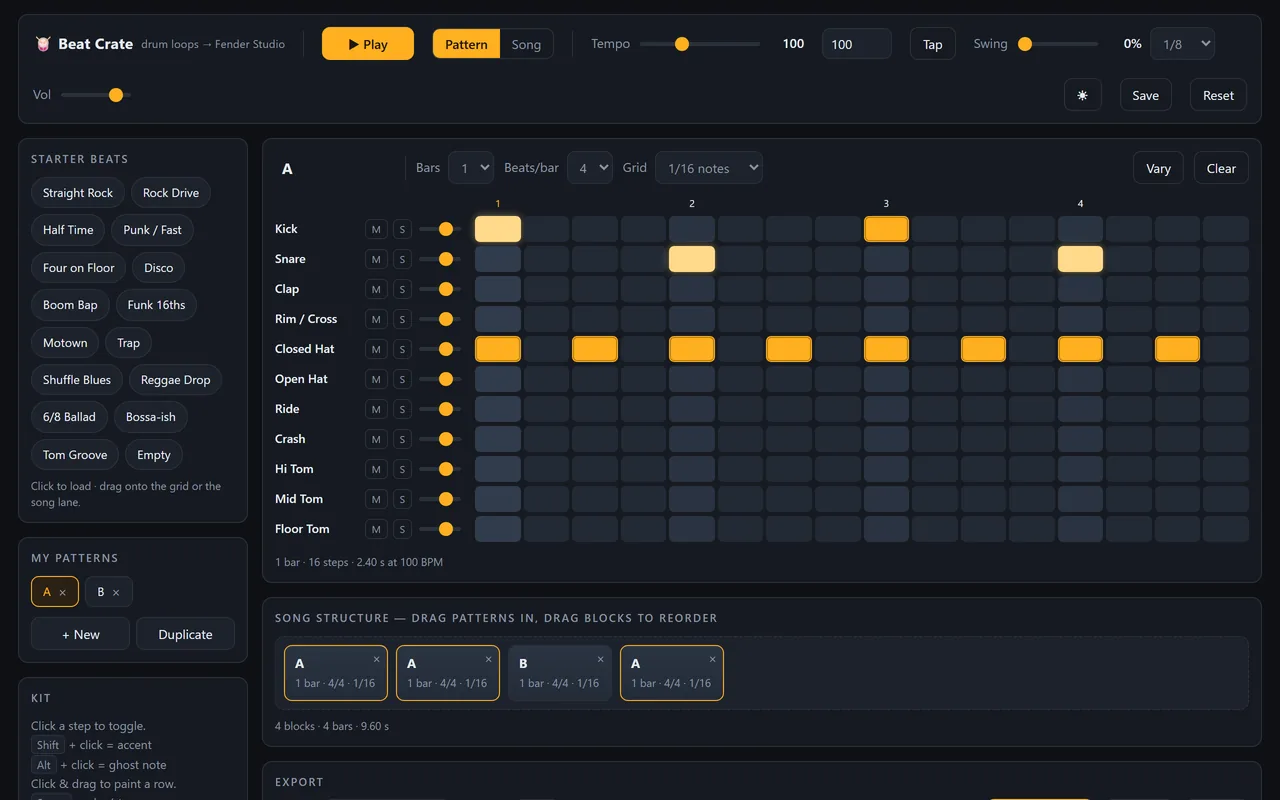Mute the Crash track
Screen dimensions: 1280x800
(376, 439)
